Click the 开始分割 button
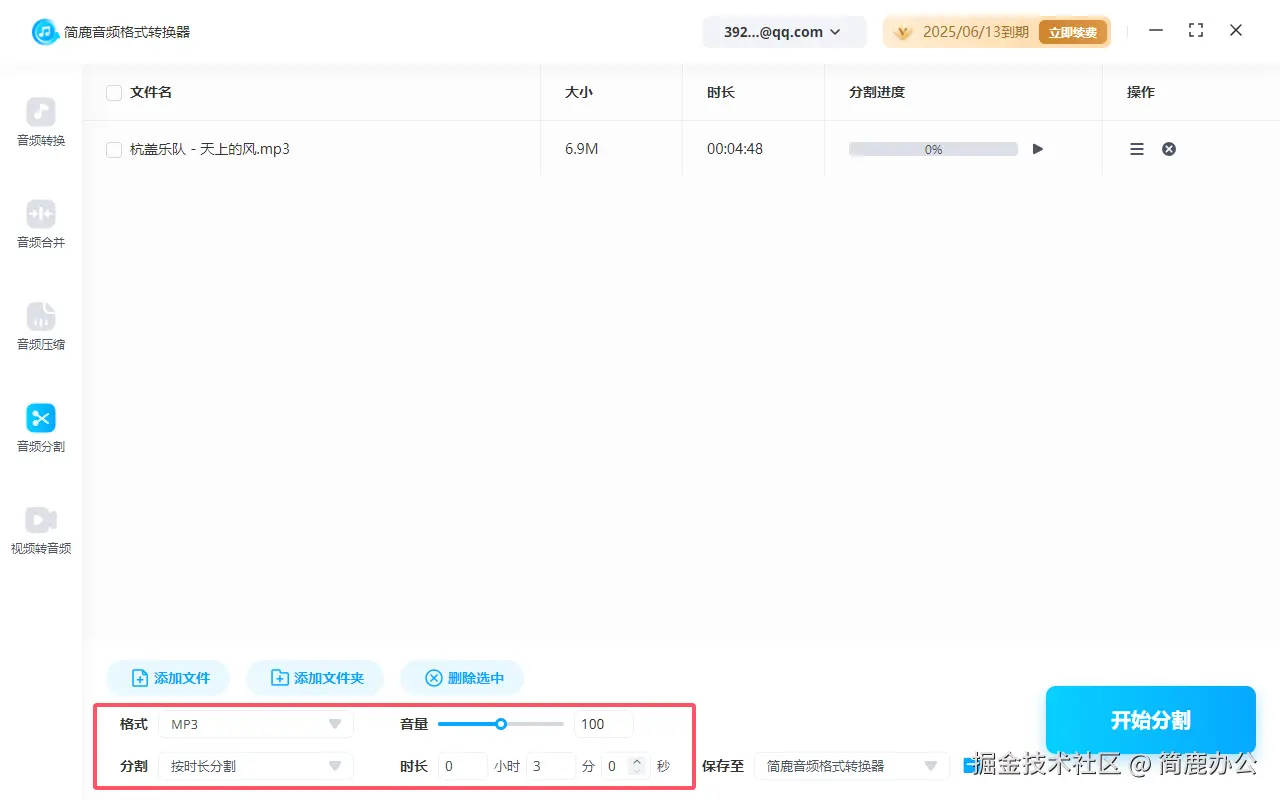Viewport: 1280px width, 800px height. pyautogui.click(x=1151, y=720)
